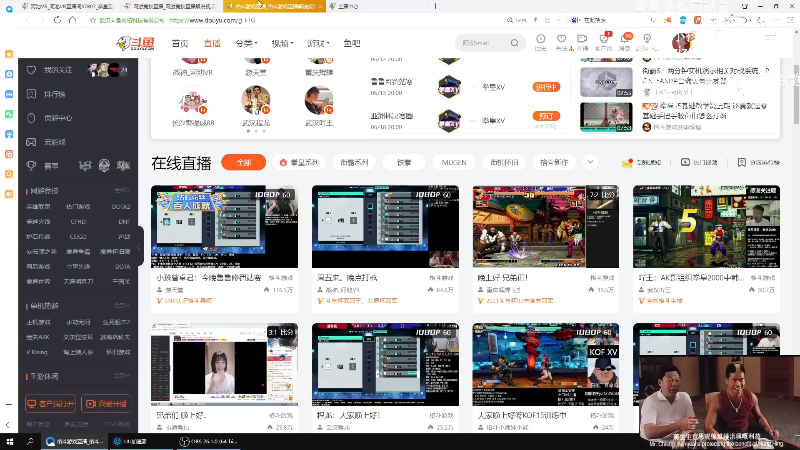Viewport: 800px width, 450px height.
Task: Click the browser address bar URL
Action: coord(212,20)
